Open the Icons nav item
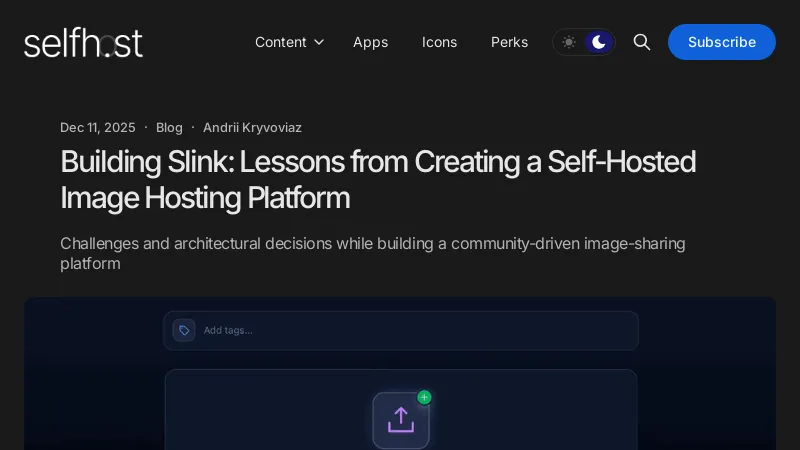 (439, 42)
